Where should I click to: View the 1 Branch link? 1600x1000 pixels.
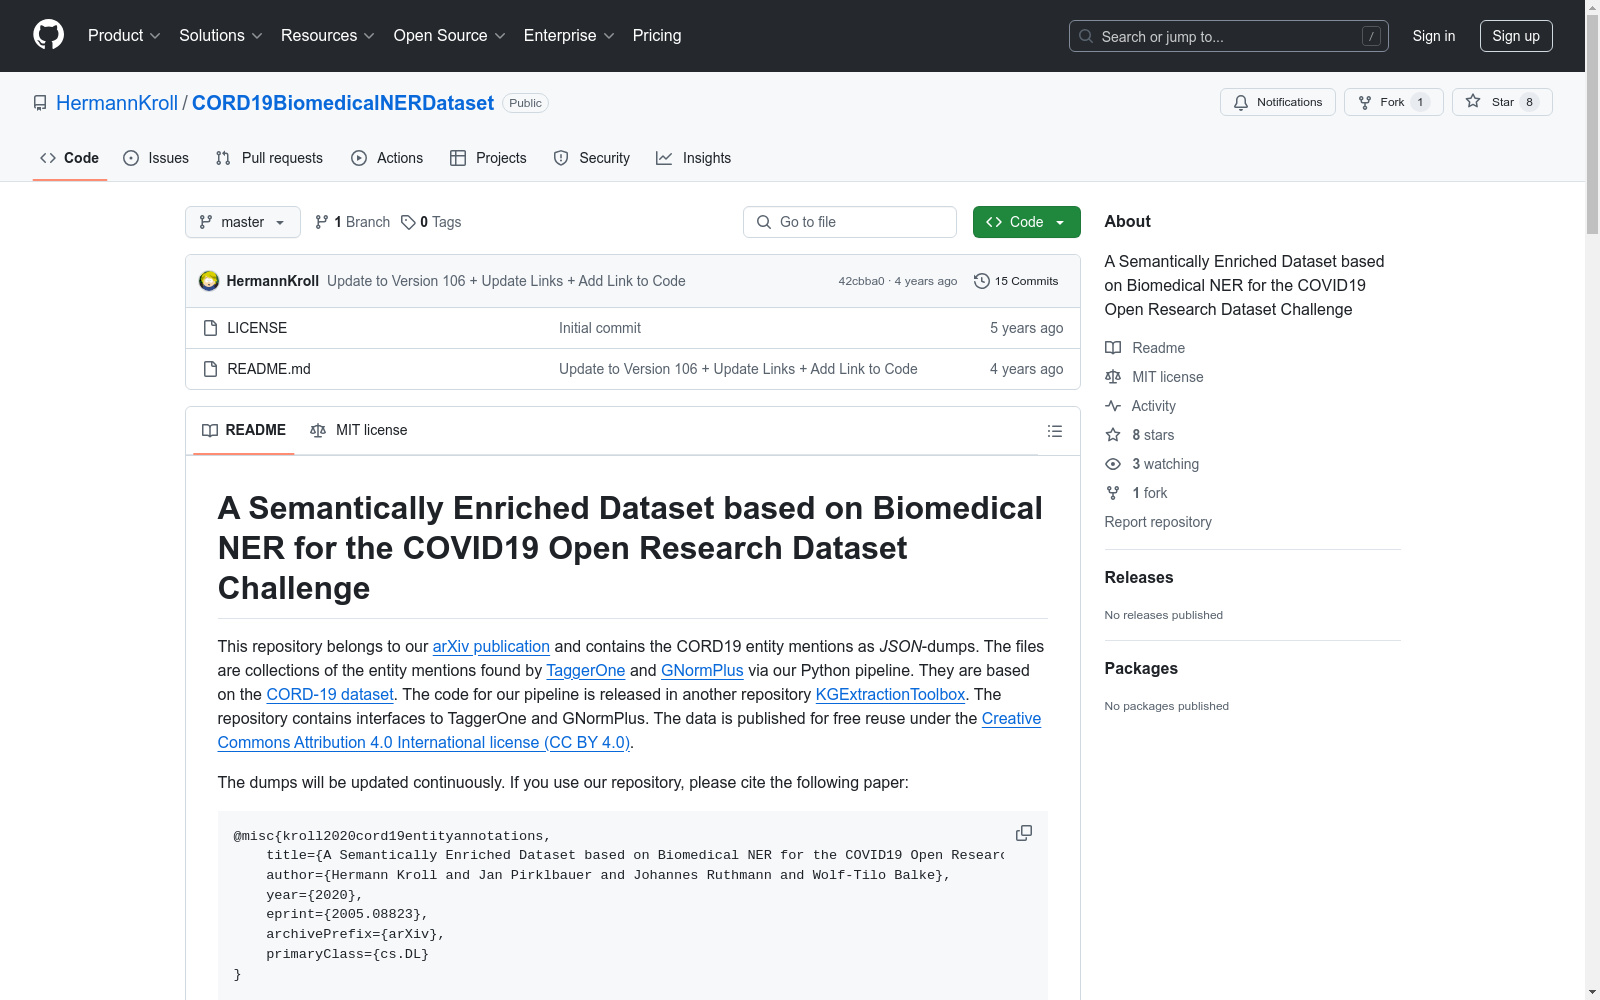[x=352, y=222]
